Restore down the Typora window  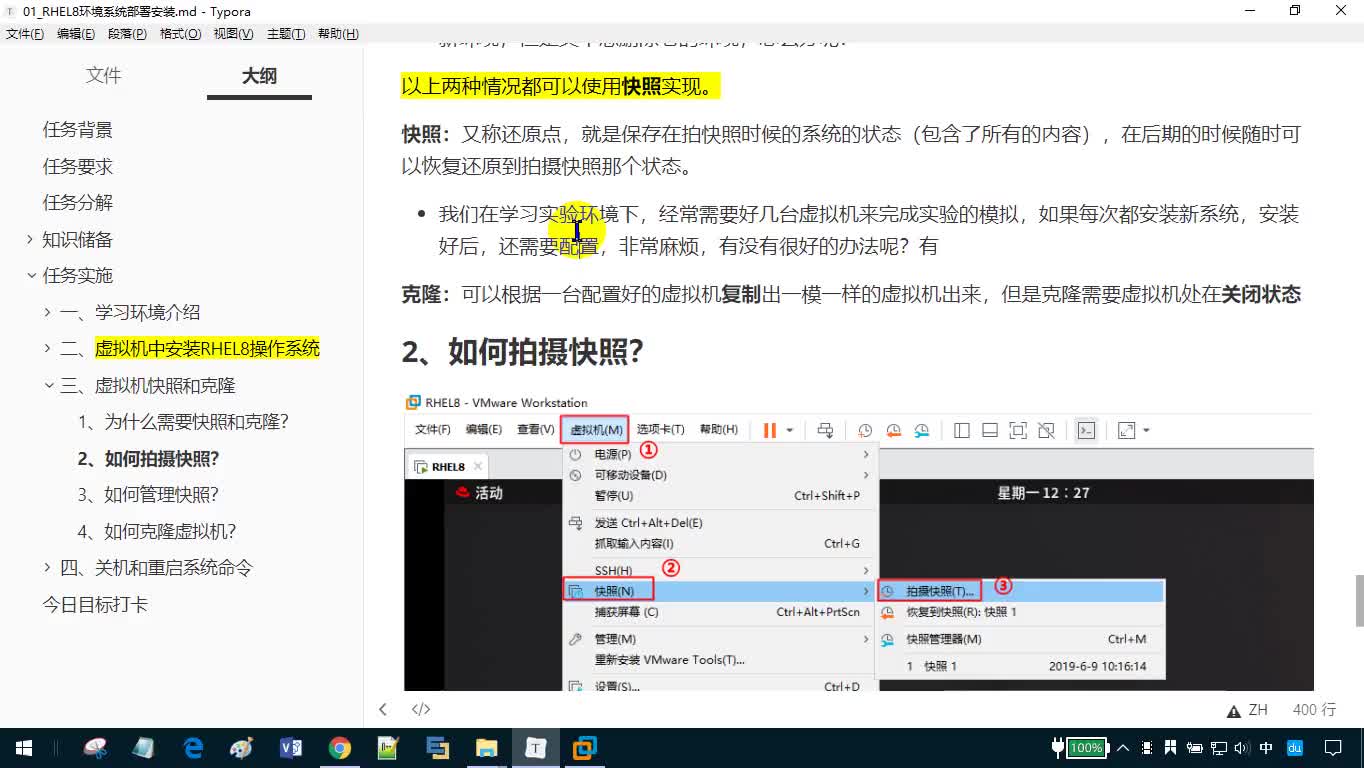(1295, 11)
